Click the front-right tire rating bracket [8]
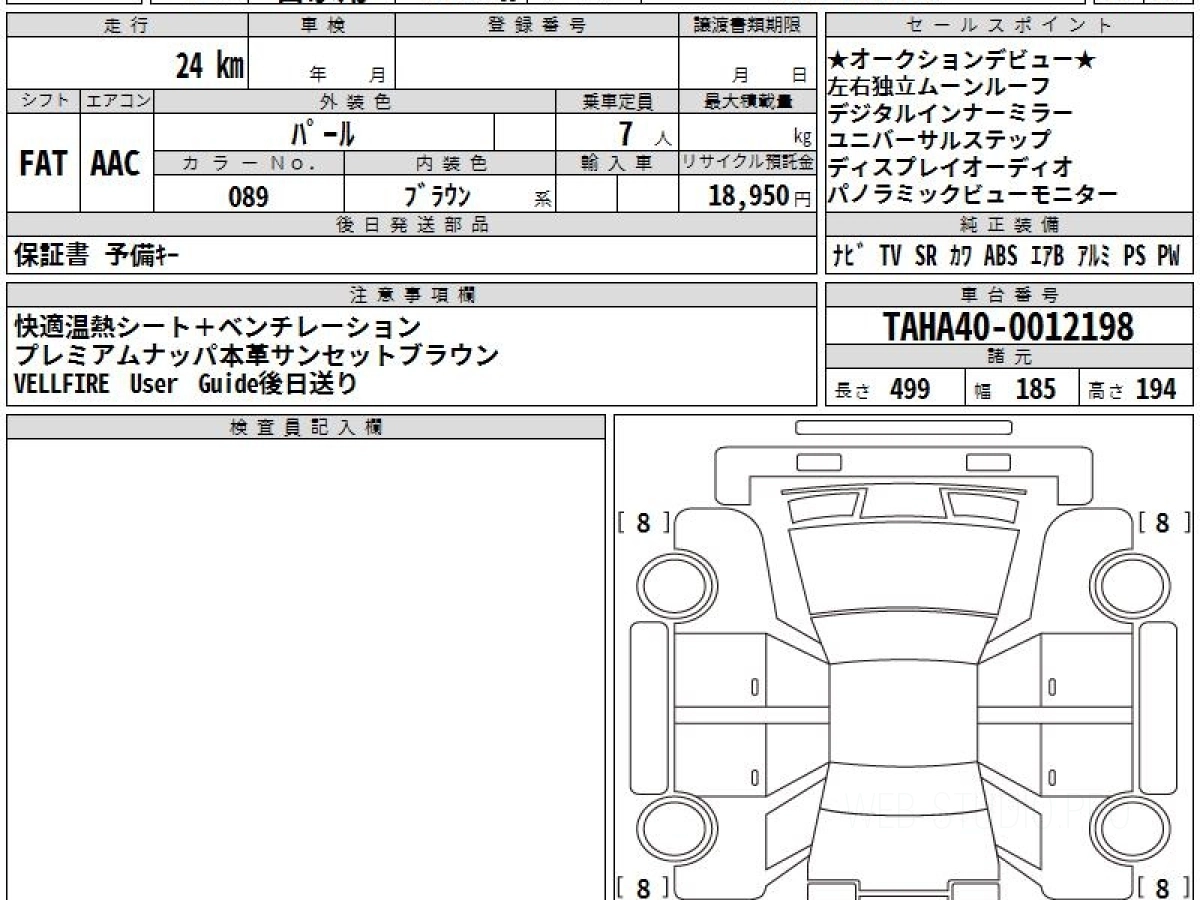 [1162, 523]
